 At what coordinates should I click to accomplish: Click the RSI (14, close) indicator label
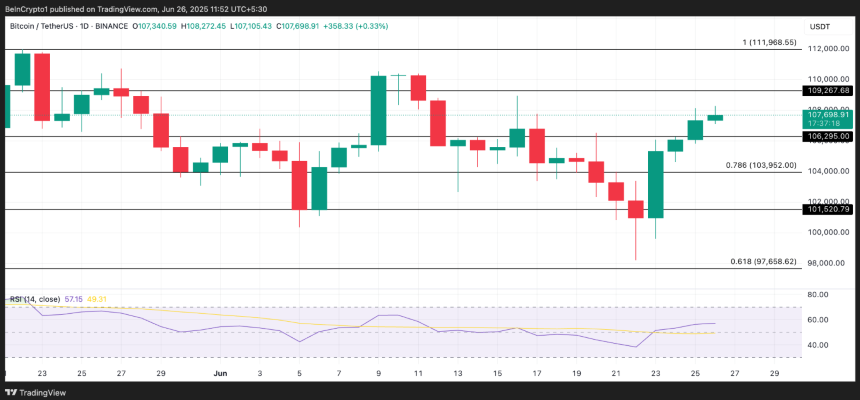[38, 299]
